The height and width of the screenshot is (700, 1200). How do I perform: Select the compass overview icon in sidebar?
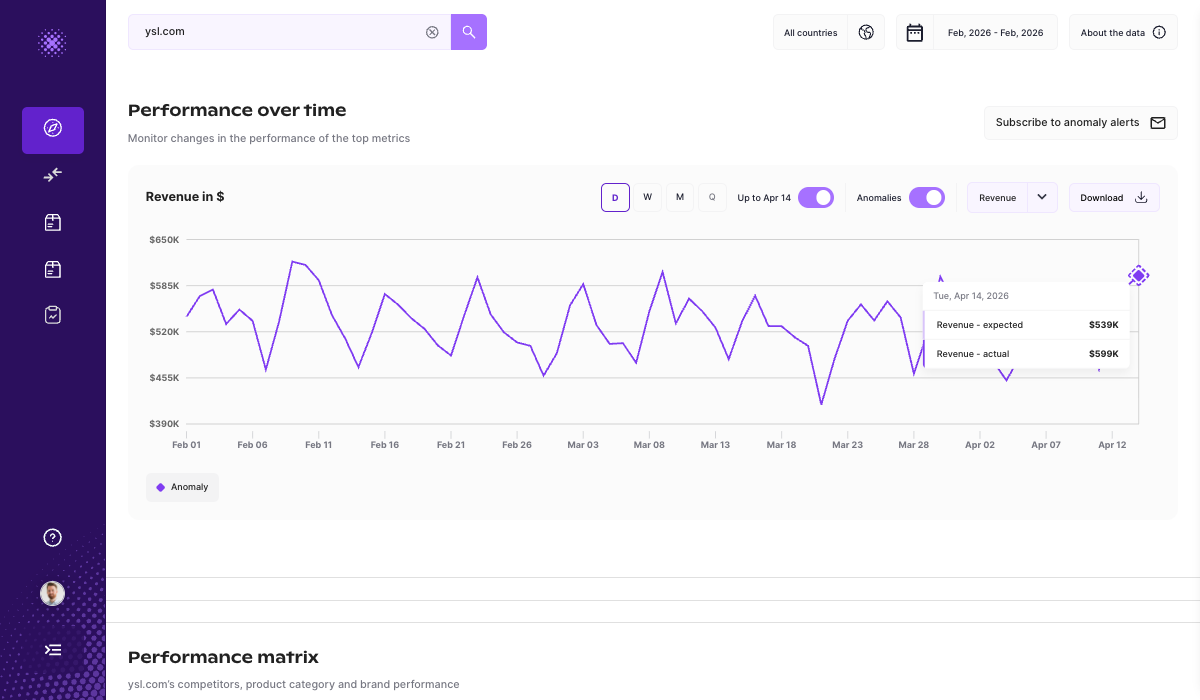52,130
